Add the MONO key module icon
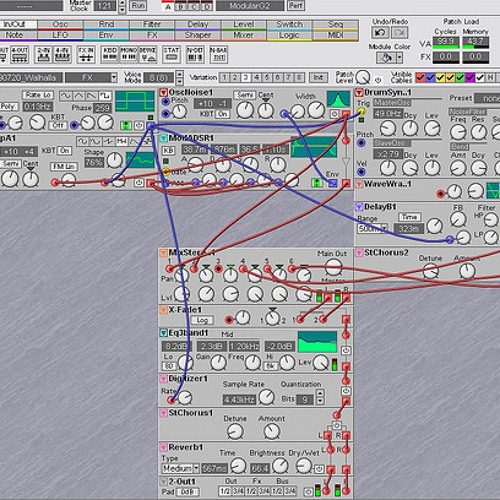 click(x=128, y=55)
